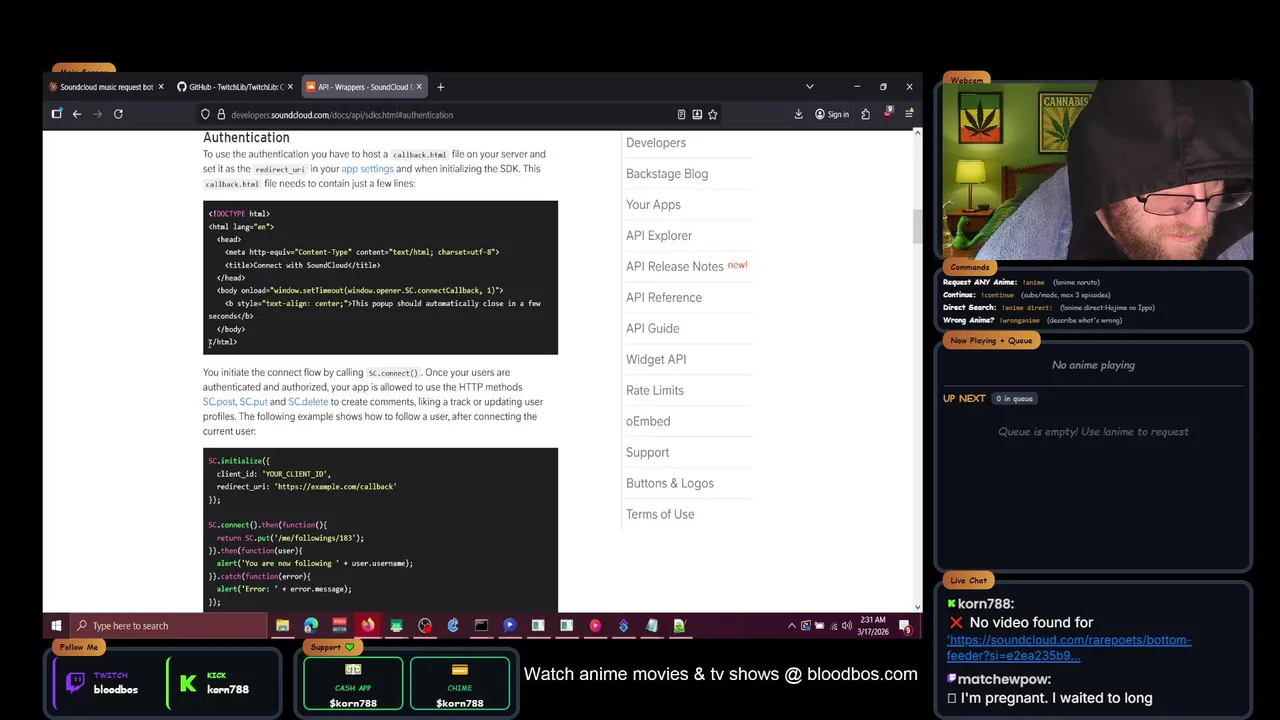Go back using the browser back arrow
Image resolution: width=1280 pixels, height=720 pixels.
point(76,114)
